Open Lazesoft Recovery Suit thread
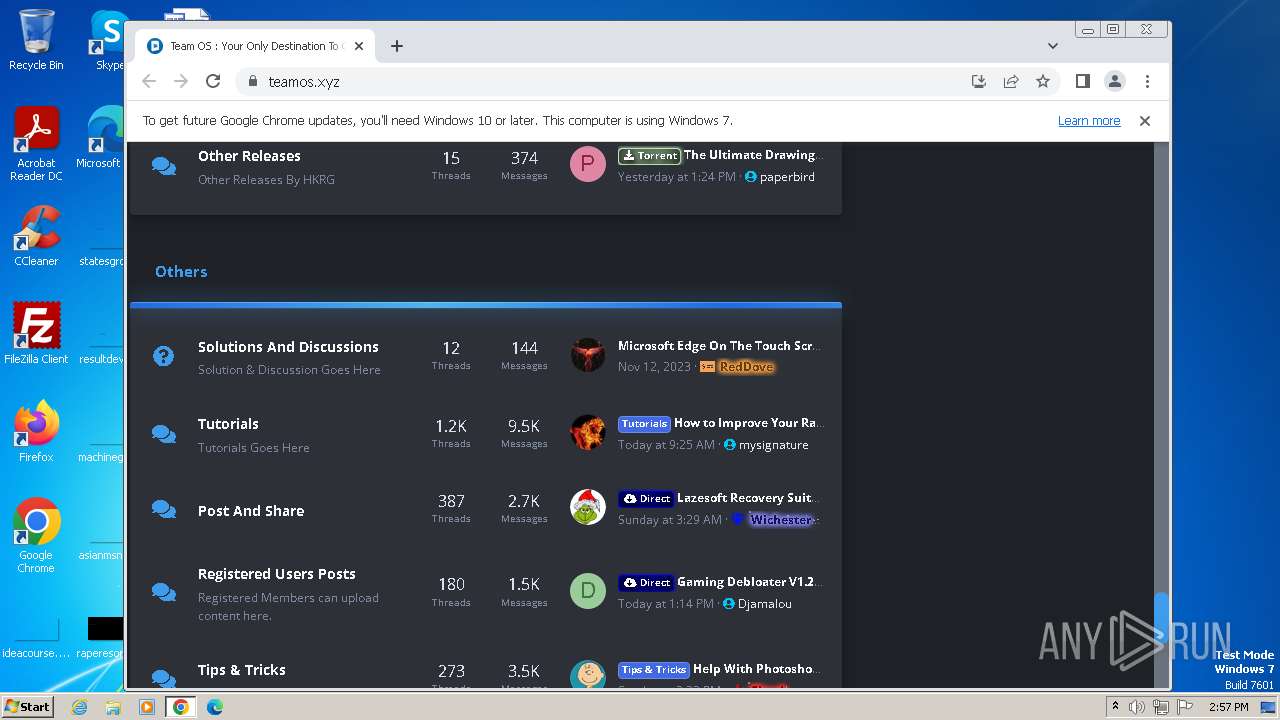1280x720 pixels. click(749, 498)
